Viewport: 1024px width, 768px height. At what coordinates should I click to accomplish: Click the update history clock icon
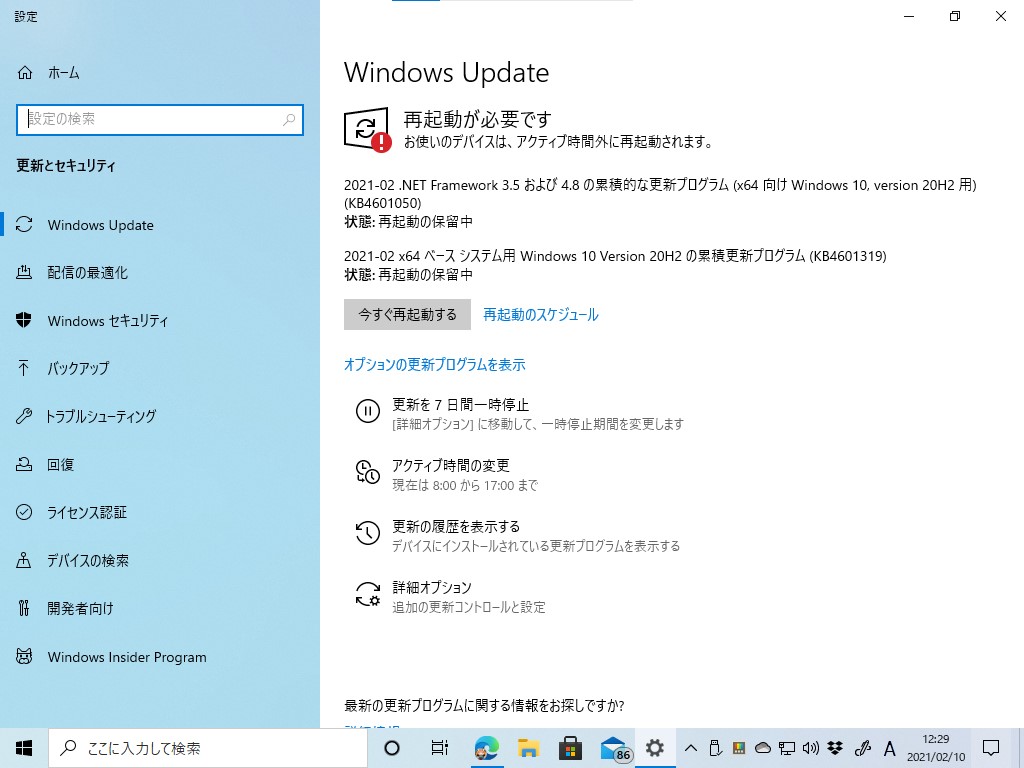coord(368,533)
